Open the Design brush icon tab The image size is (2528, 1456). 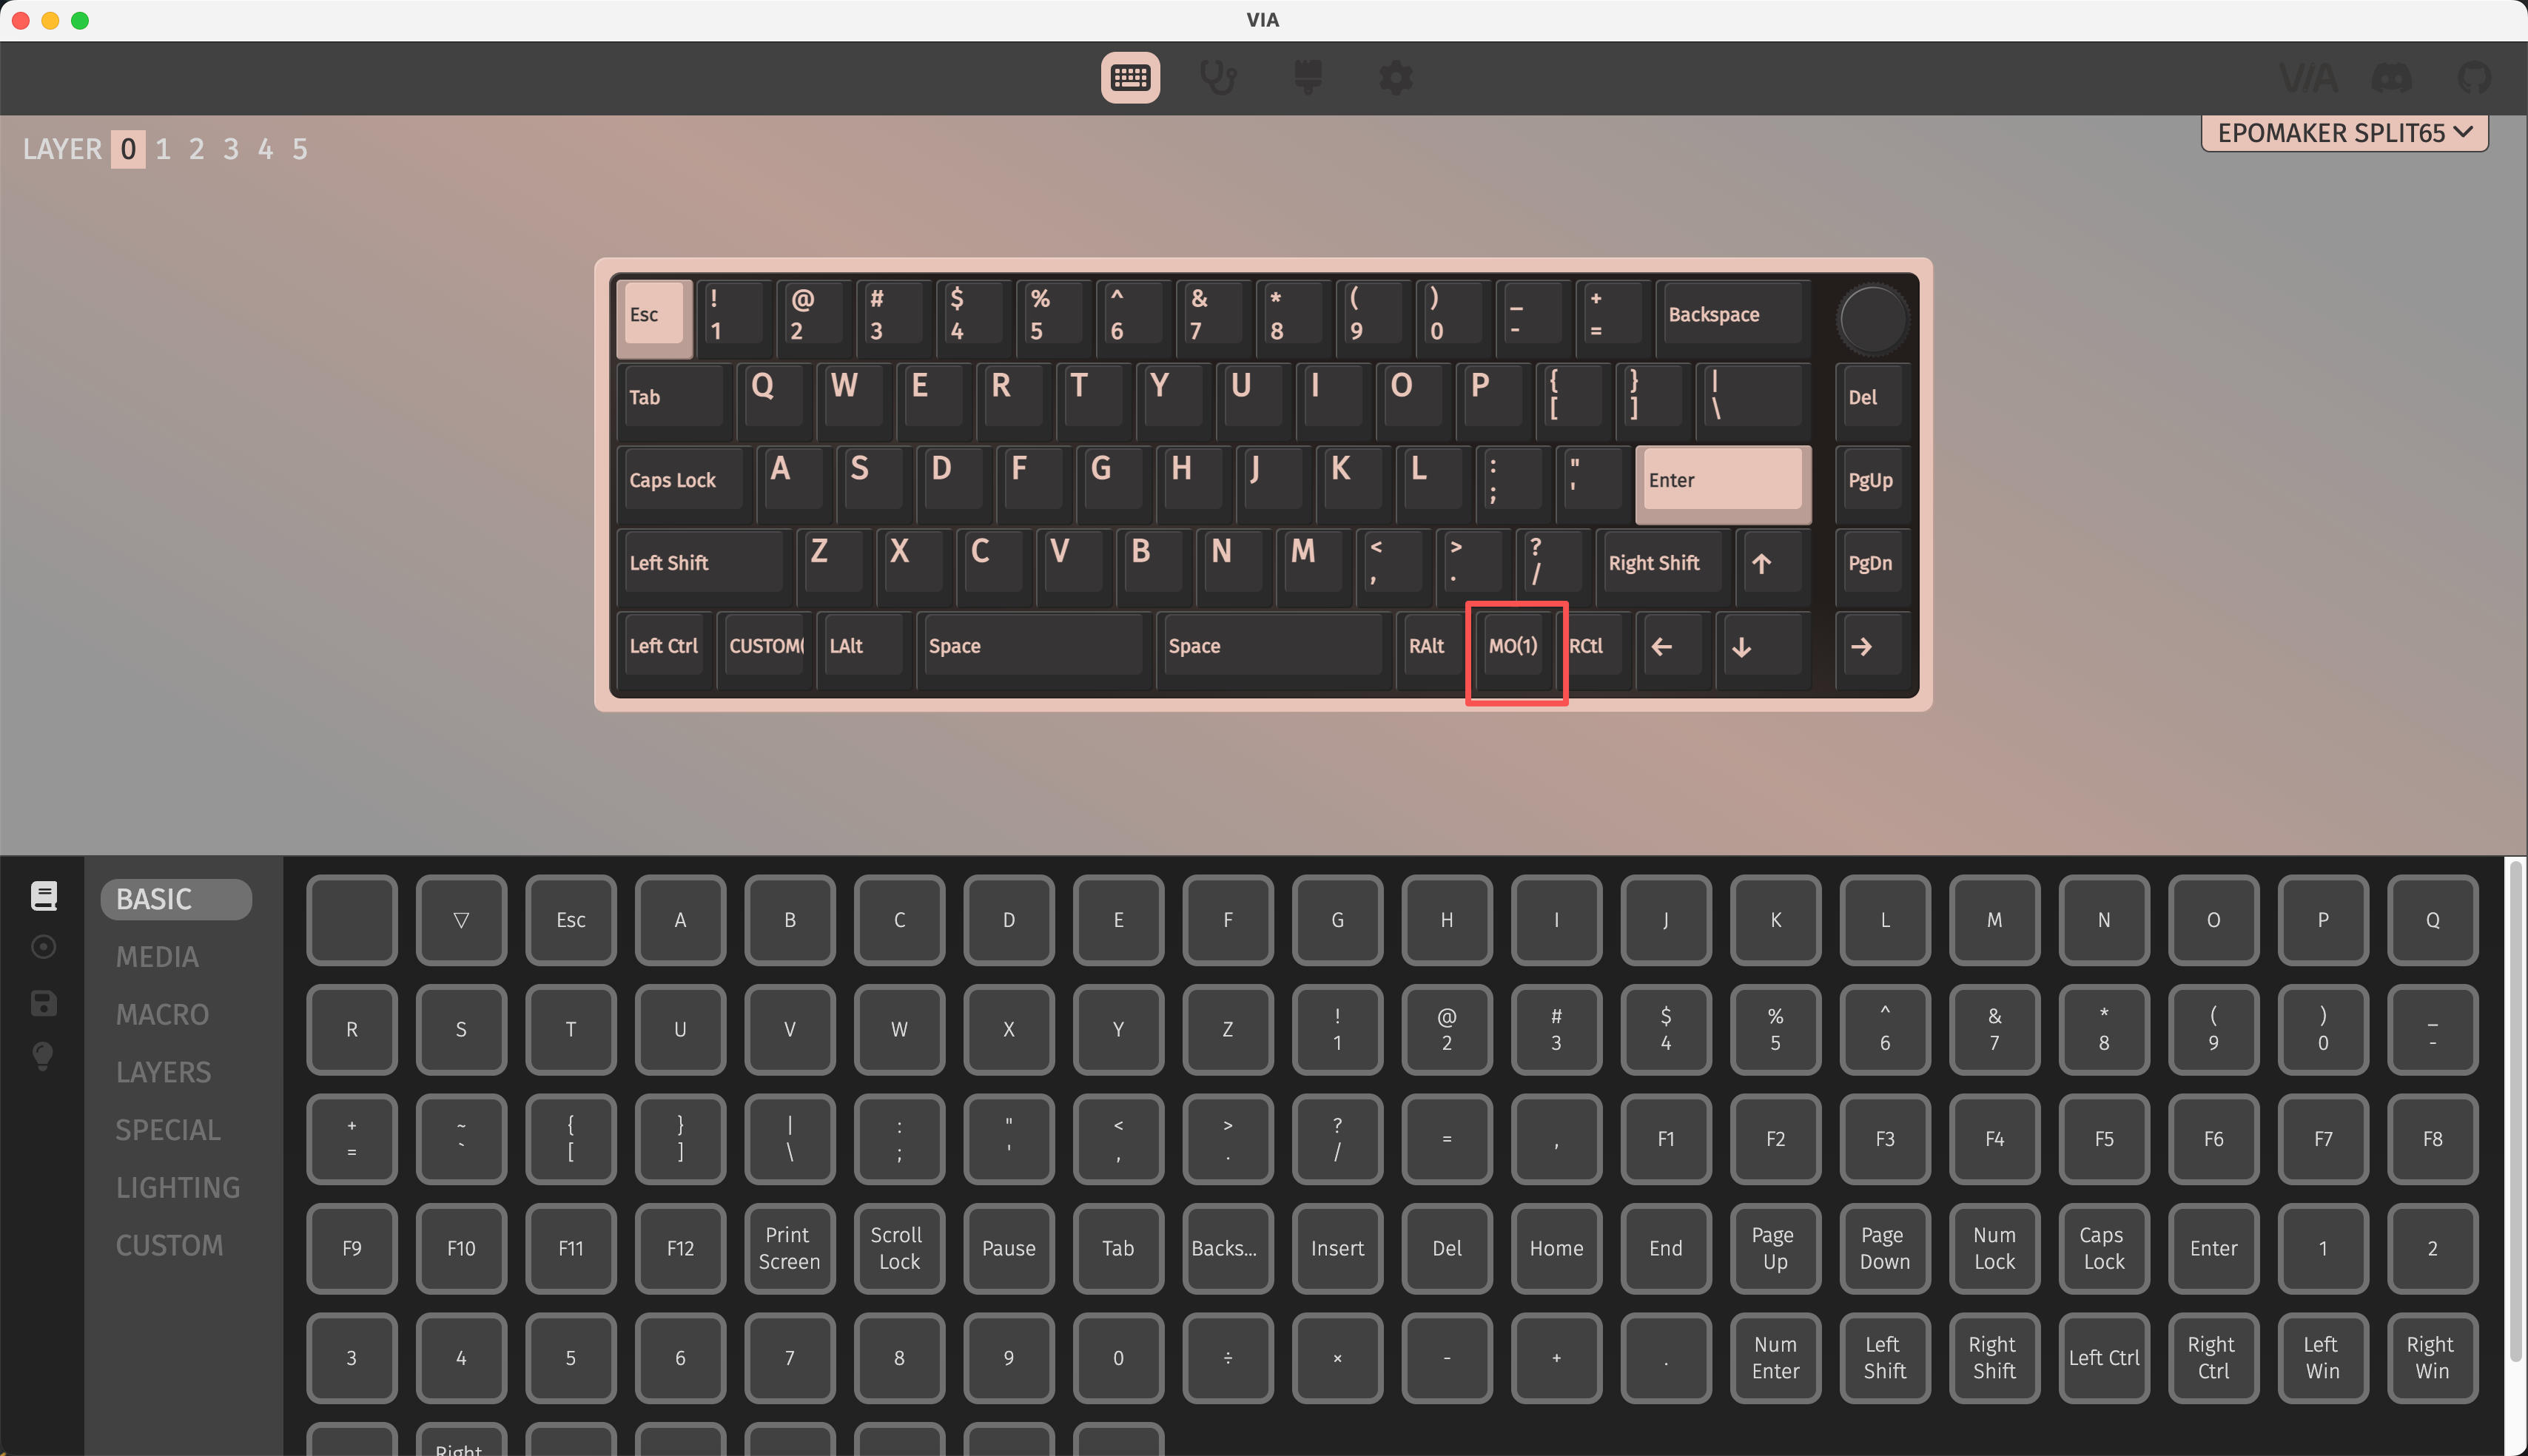[1307, 77]
